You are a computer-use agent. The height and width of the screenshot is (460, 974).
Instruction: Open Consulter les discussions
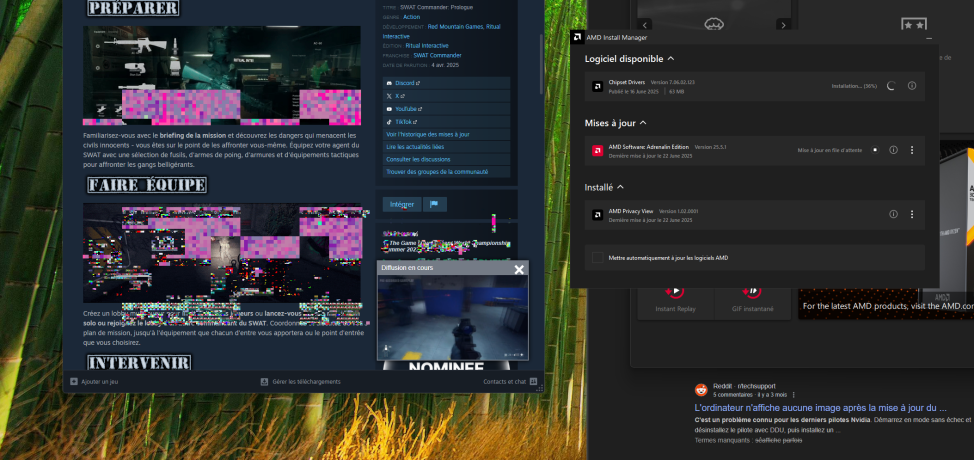point(447,160)
